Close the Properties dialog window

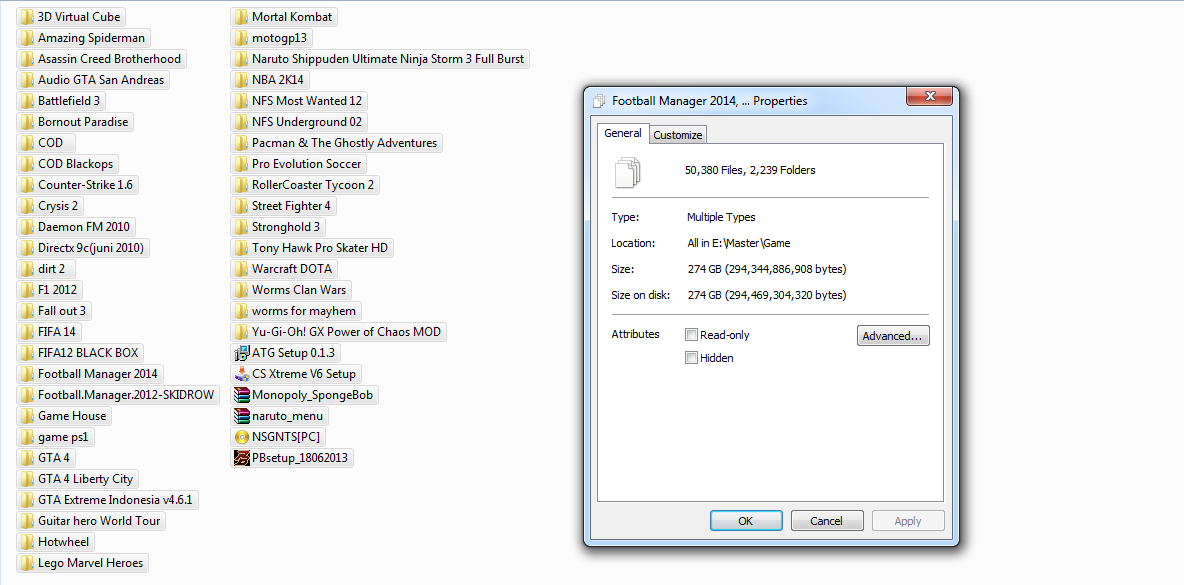(x=929, y=97)
